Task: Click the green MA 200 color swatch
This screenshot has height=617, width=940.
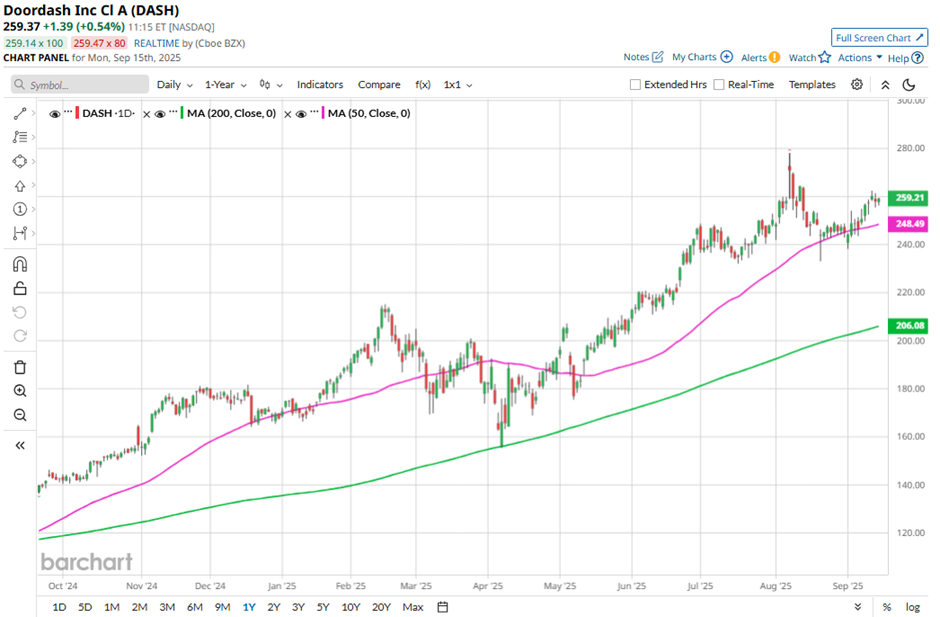Action: [182, 113]
